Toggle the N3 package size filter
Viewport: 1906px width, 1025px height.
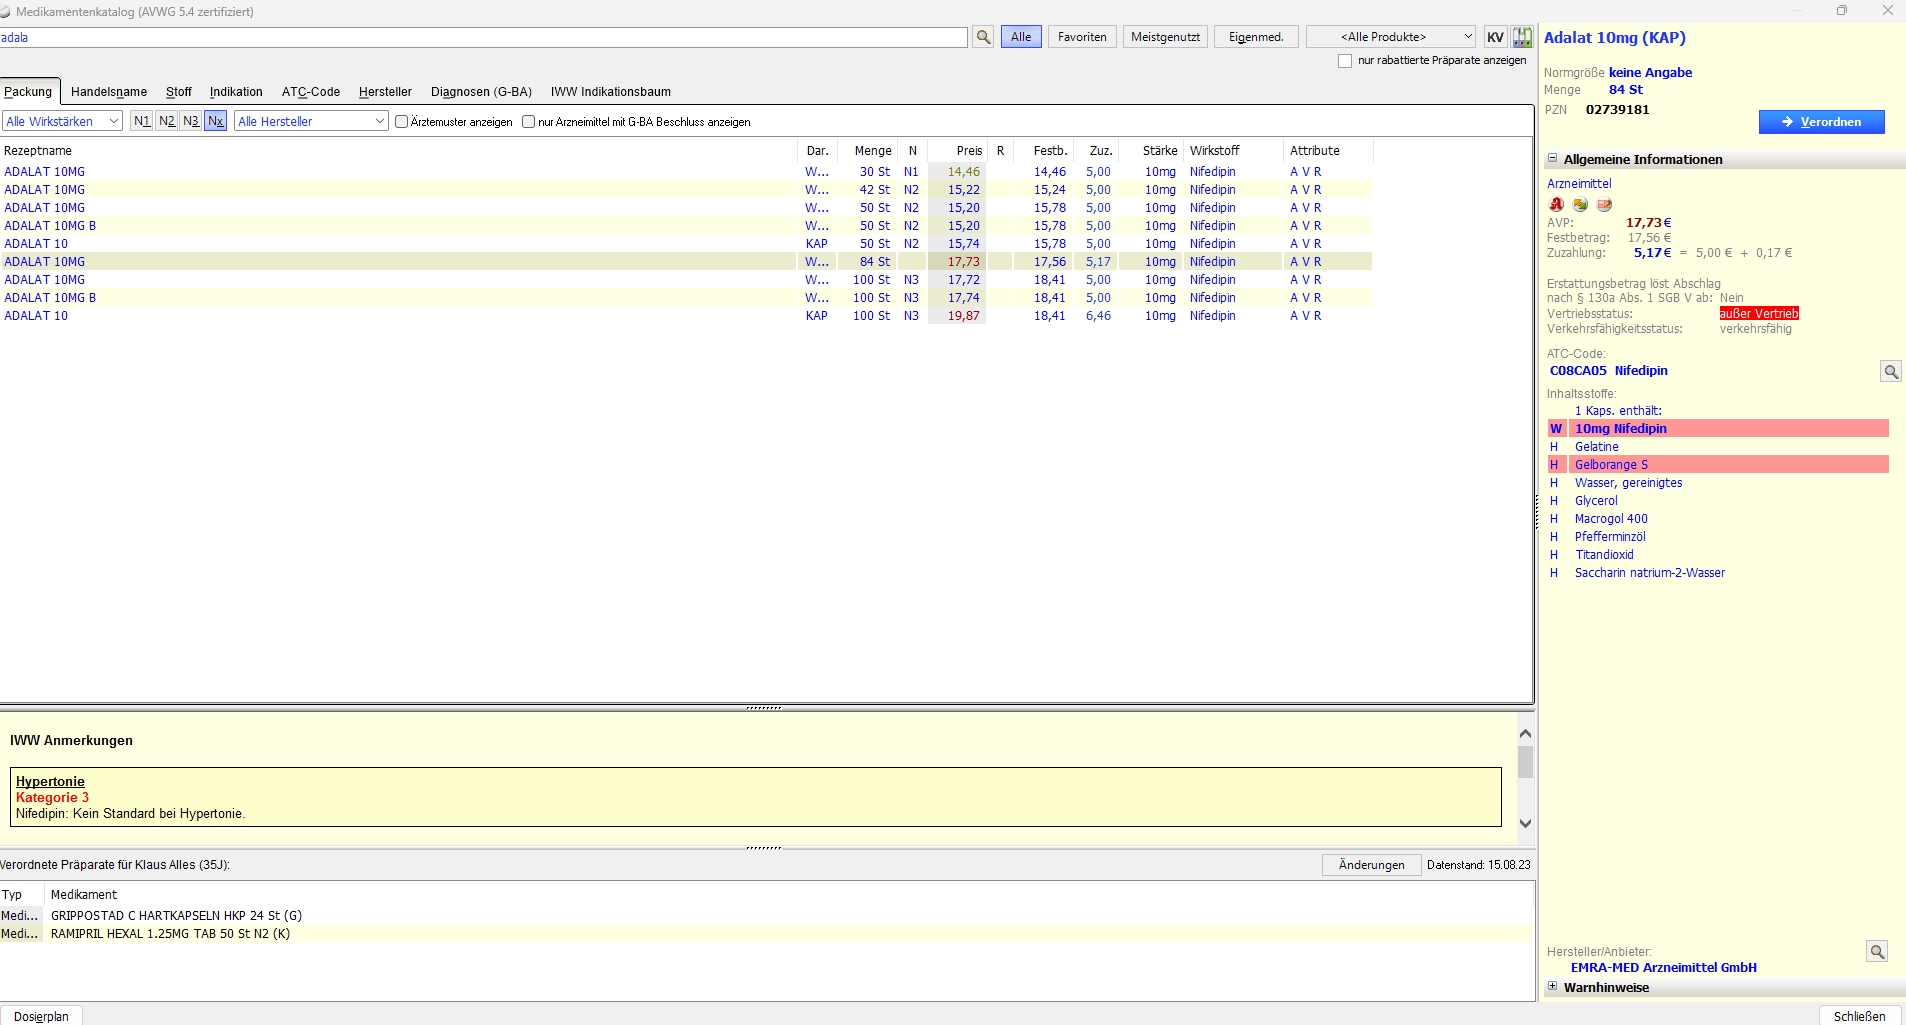[191, 121]
